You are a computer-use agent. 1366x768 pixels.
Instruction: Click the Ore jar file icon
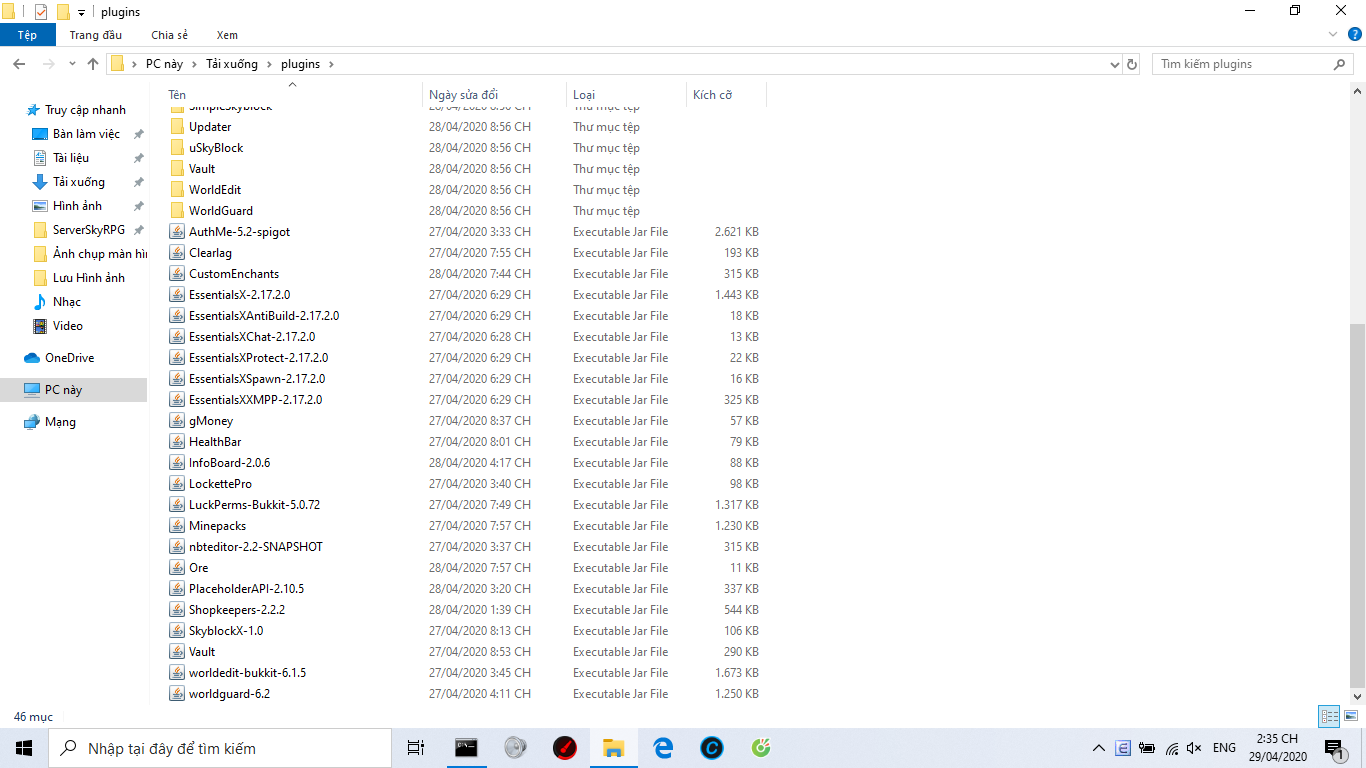[x=177, y=568]
